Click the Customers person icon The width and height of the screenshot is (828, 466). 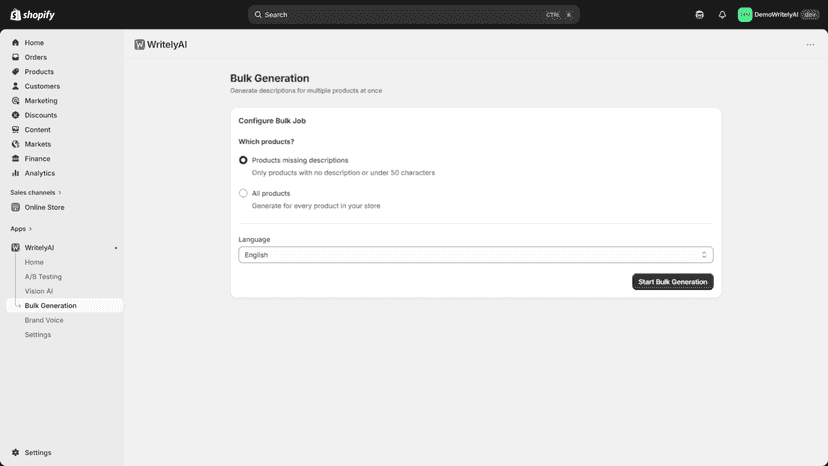click(x=15, y=86)
